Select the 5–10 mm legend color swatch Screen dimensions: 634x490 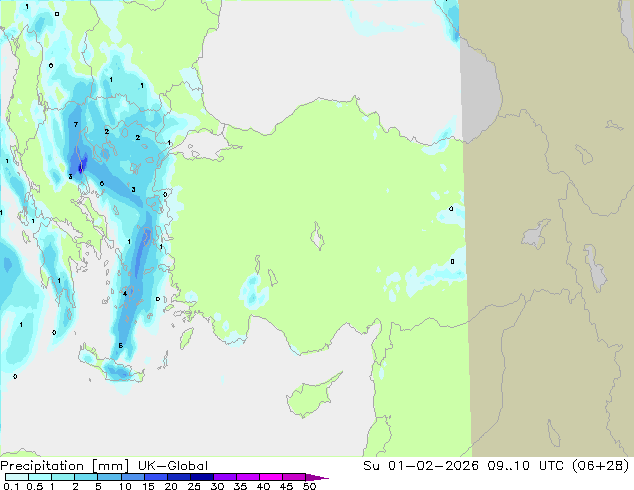[109, 477]
